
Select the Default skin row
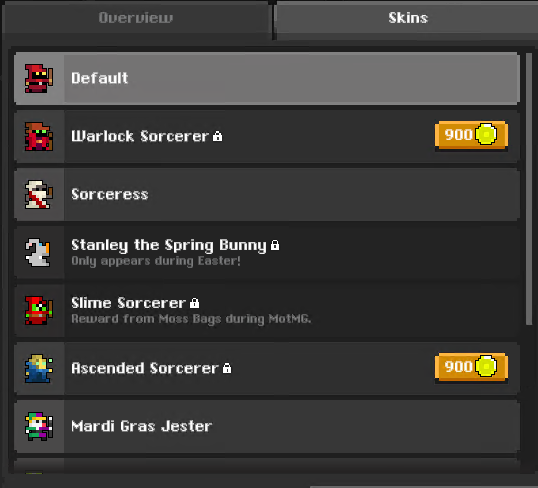click(267, 78)
